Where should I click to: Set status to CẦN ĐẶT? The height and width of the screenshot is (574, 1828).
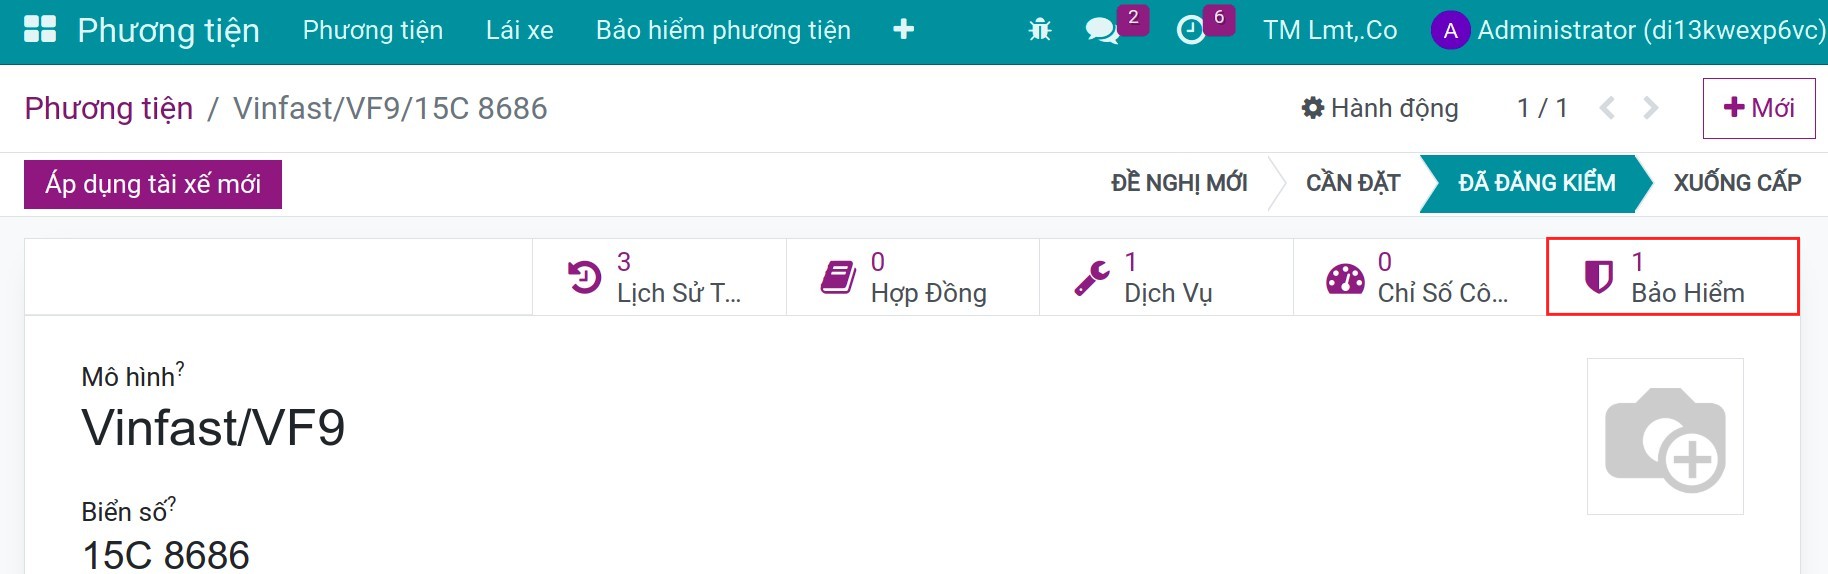1353,183
